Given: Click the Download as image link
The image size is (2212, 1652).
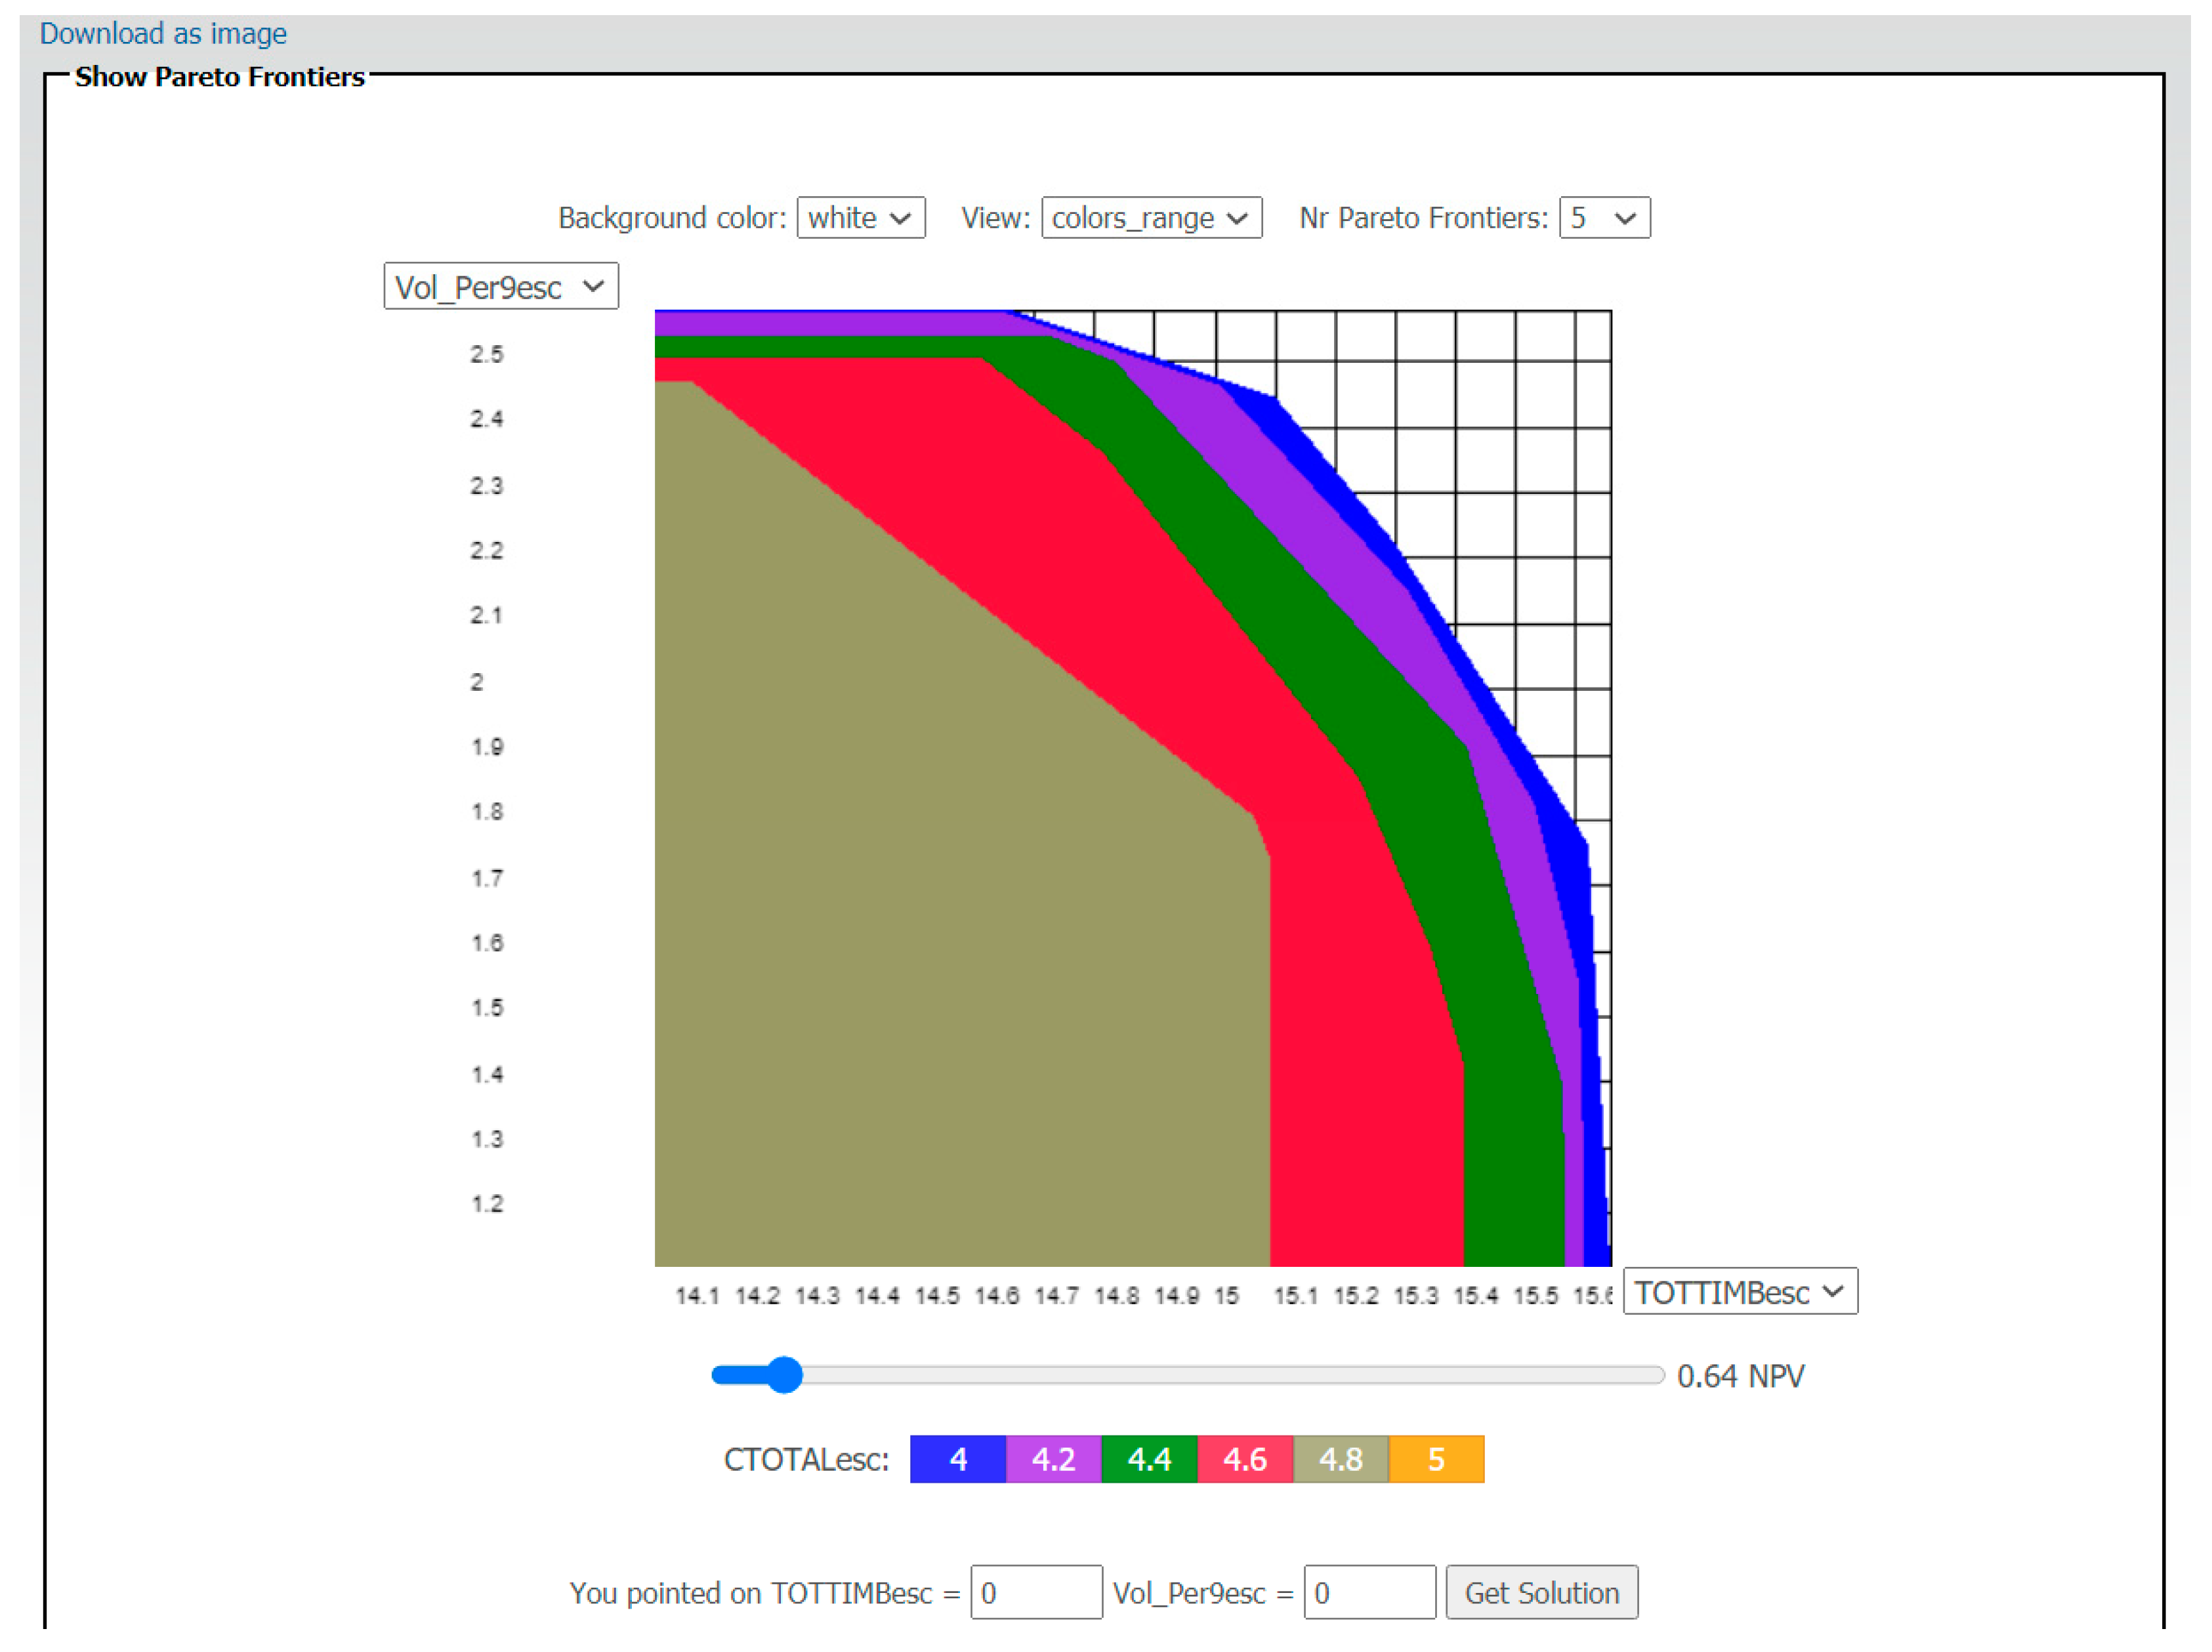Looking at the screenshot, I should [163, 34].
